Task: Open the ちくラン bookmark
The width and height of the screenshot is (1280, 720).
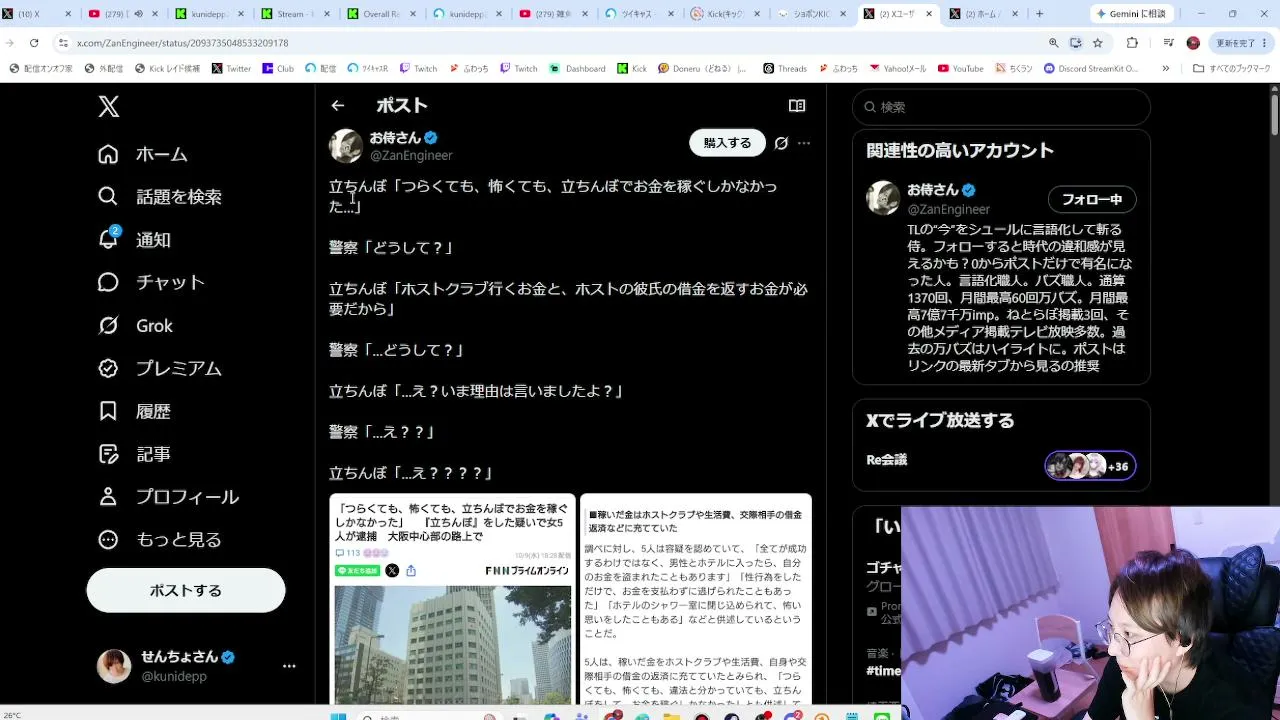Action: click(1014, 69)
